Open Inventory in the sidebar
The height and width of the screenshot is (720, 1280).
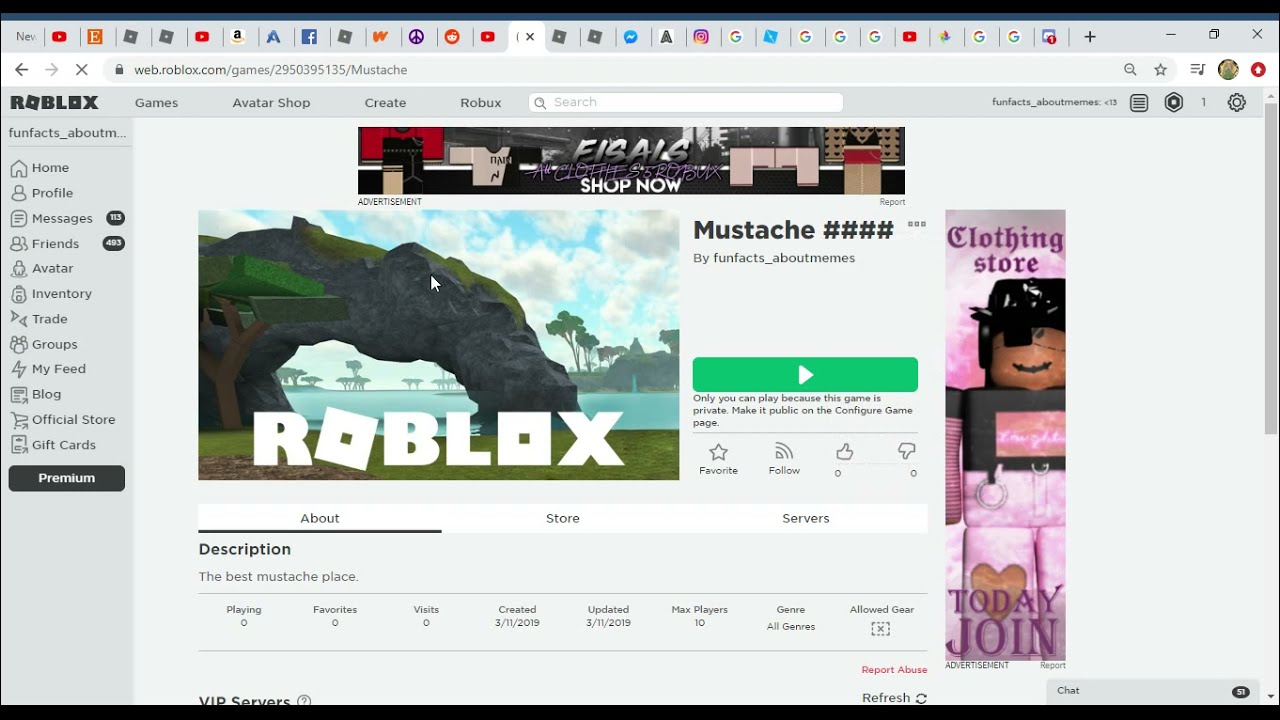[51, 294]
